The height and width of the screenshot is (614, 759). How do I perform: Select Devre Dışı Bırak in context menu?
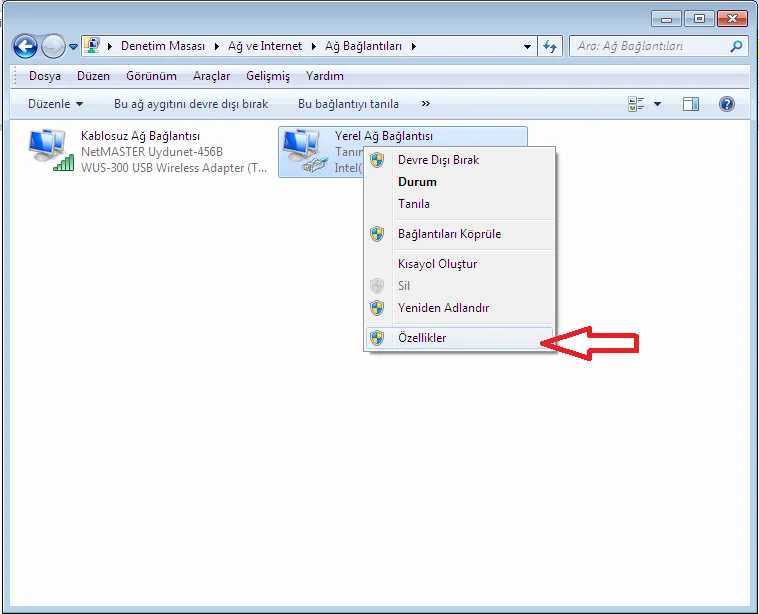click(438, 160)
